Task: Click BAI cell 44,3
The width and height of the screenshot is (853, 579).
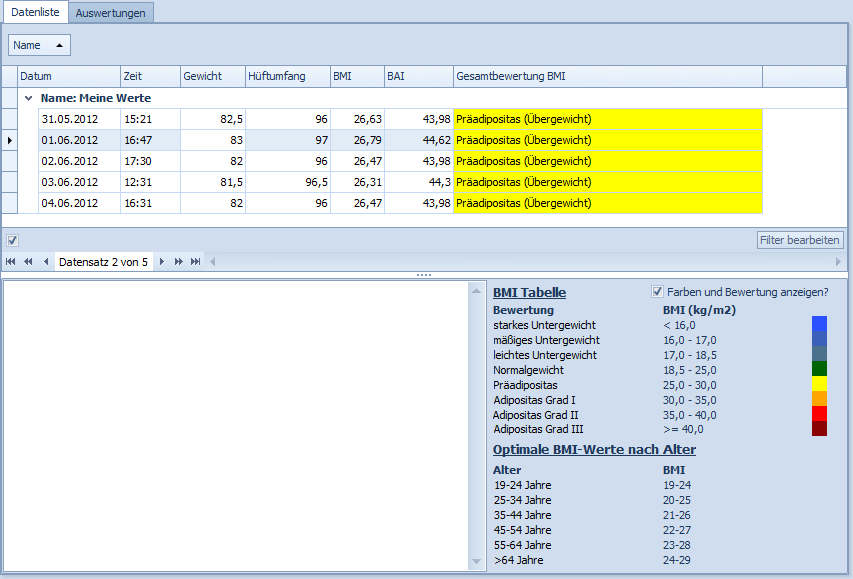Action: 419,182
